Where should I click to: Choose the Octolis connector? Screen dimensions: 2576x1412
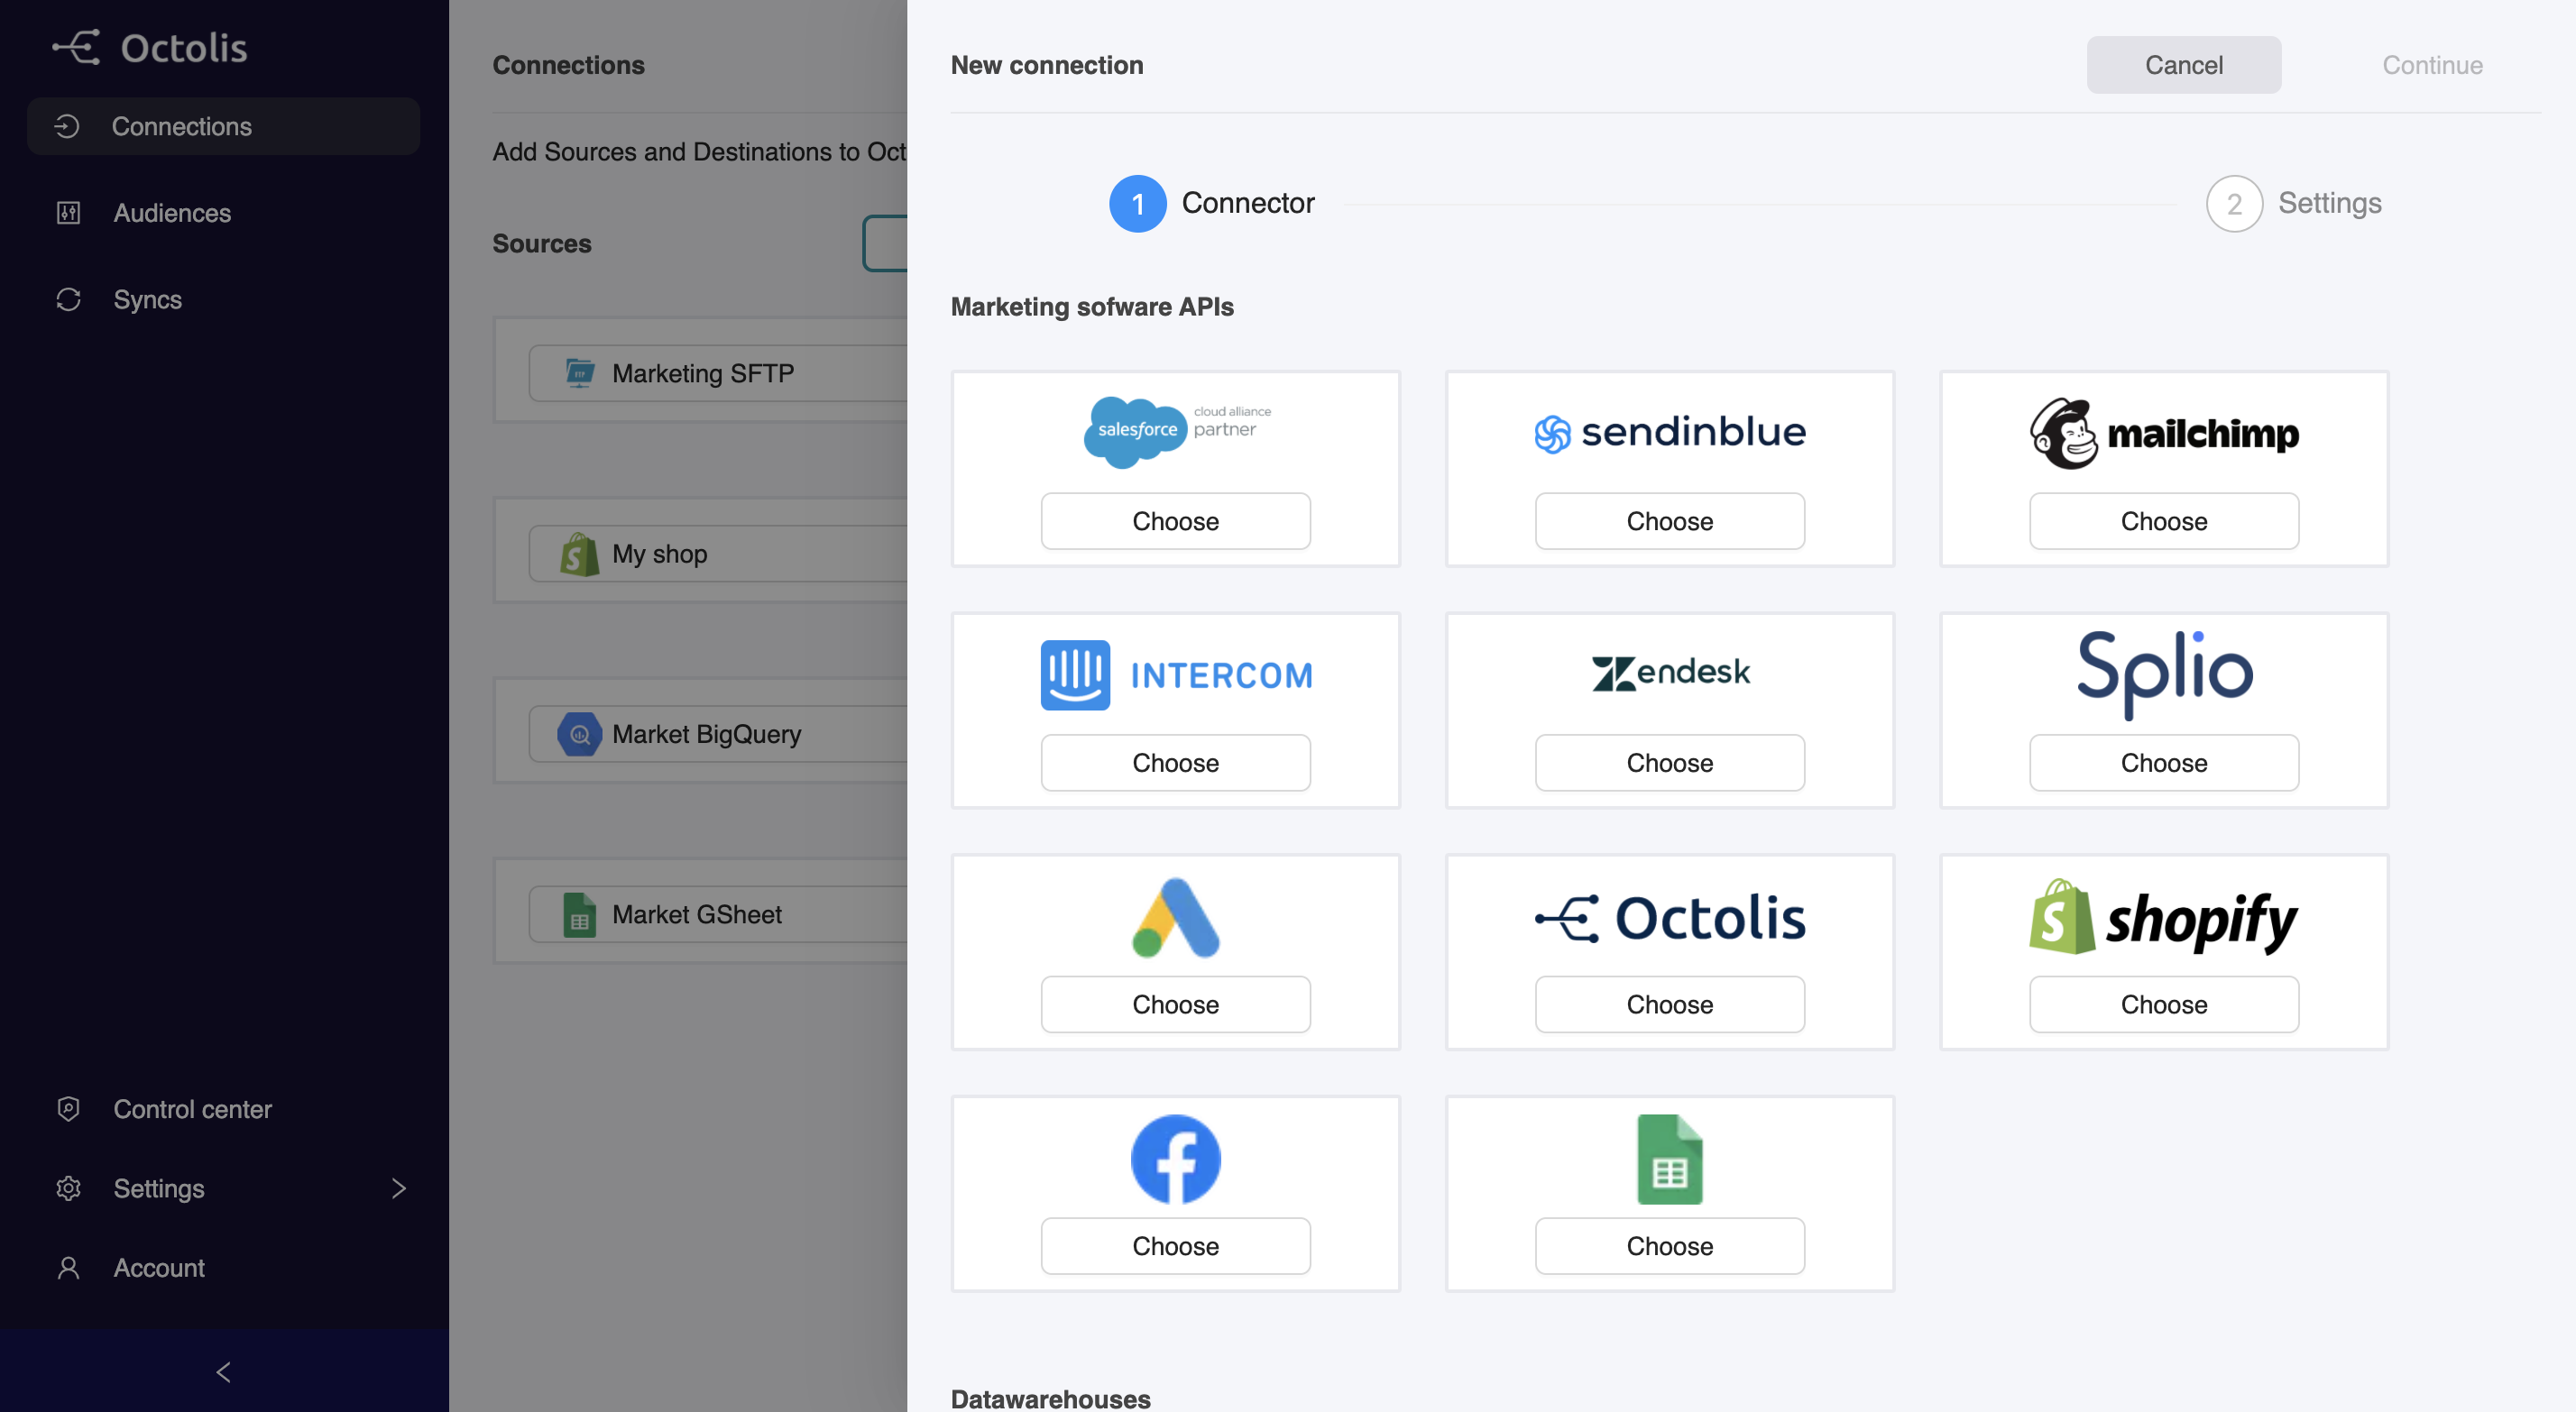[x=1670, y=1004]
